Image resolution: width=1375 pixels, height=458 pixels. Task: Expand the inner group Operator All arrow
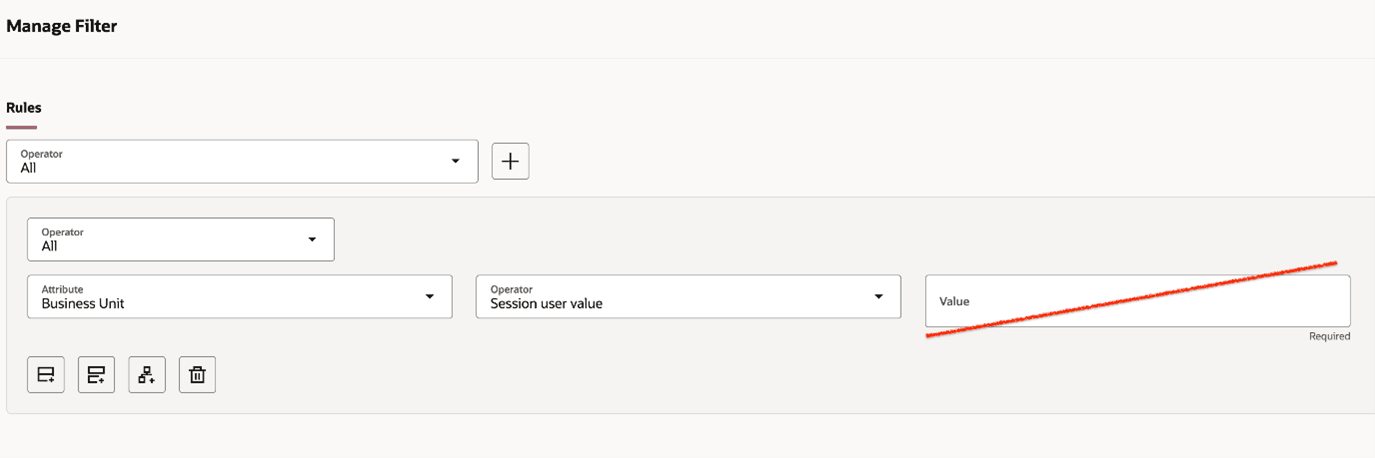(x=312, y=239)
